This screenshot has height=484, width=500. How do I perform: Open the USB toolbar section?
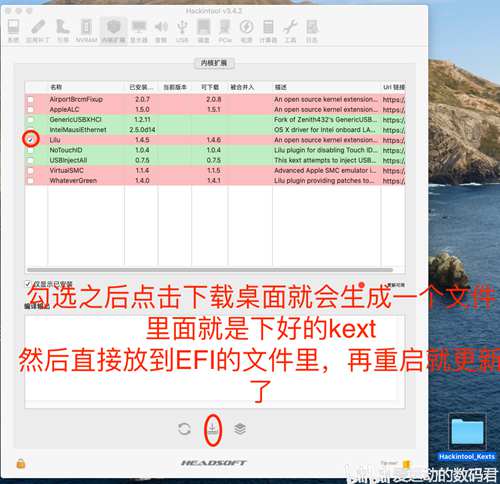pos(182,31)
